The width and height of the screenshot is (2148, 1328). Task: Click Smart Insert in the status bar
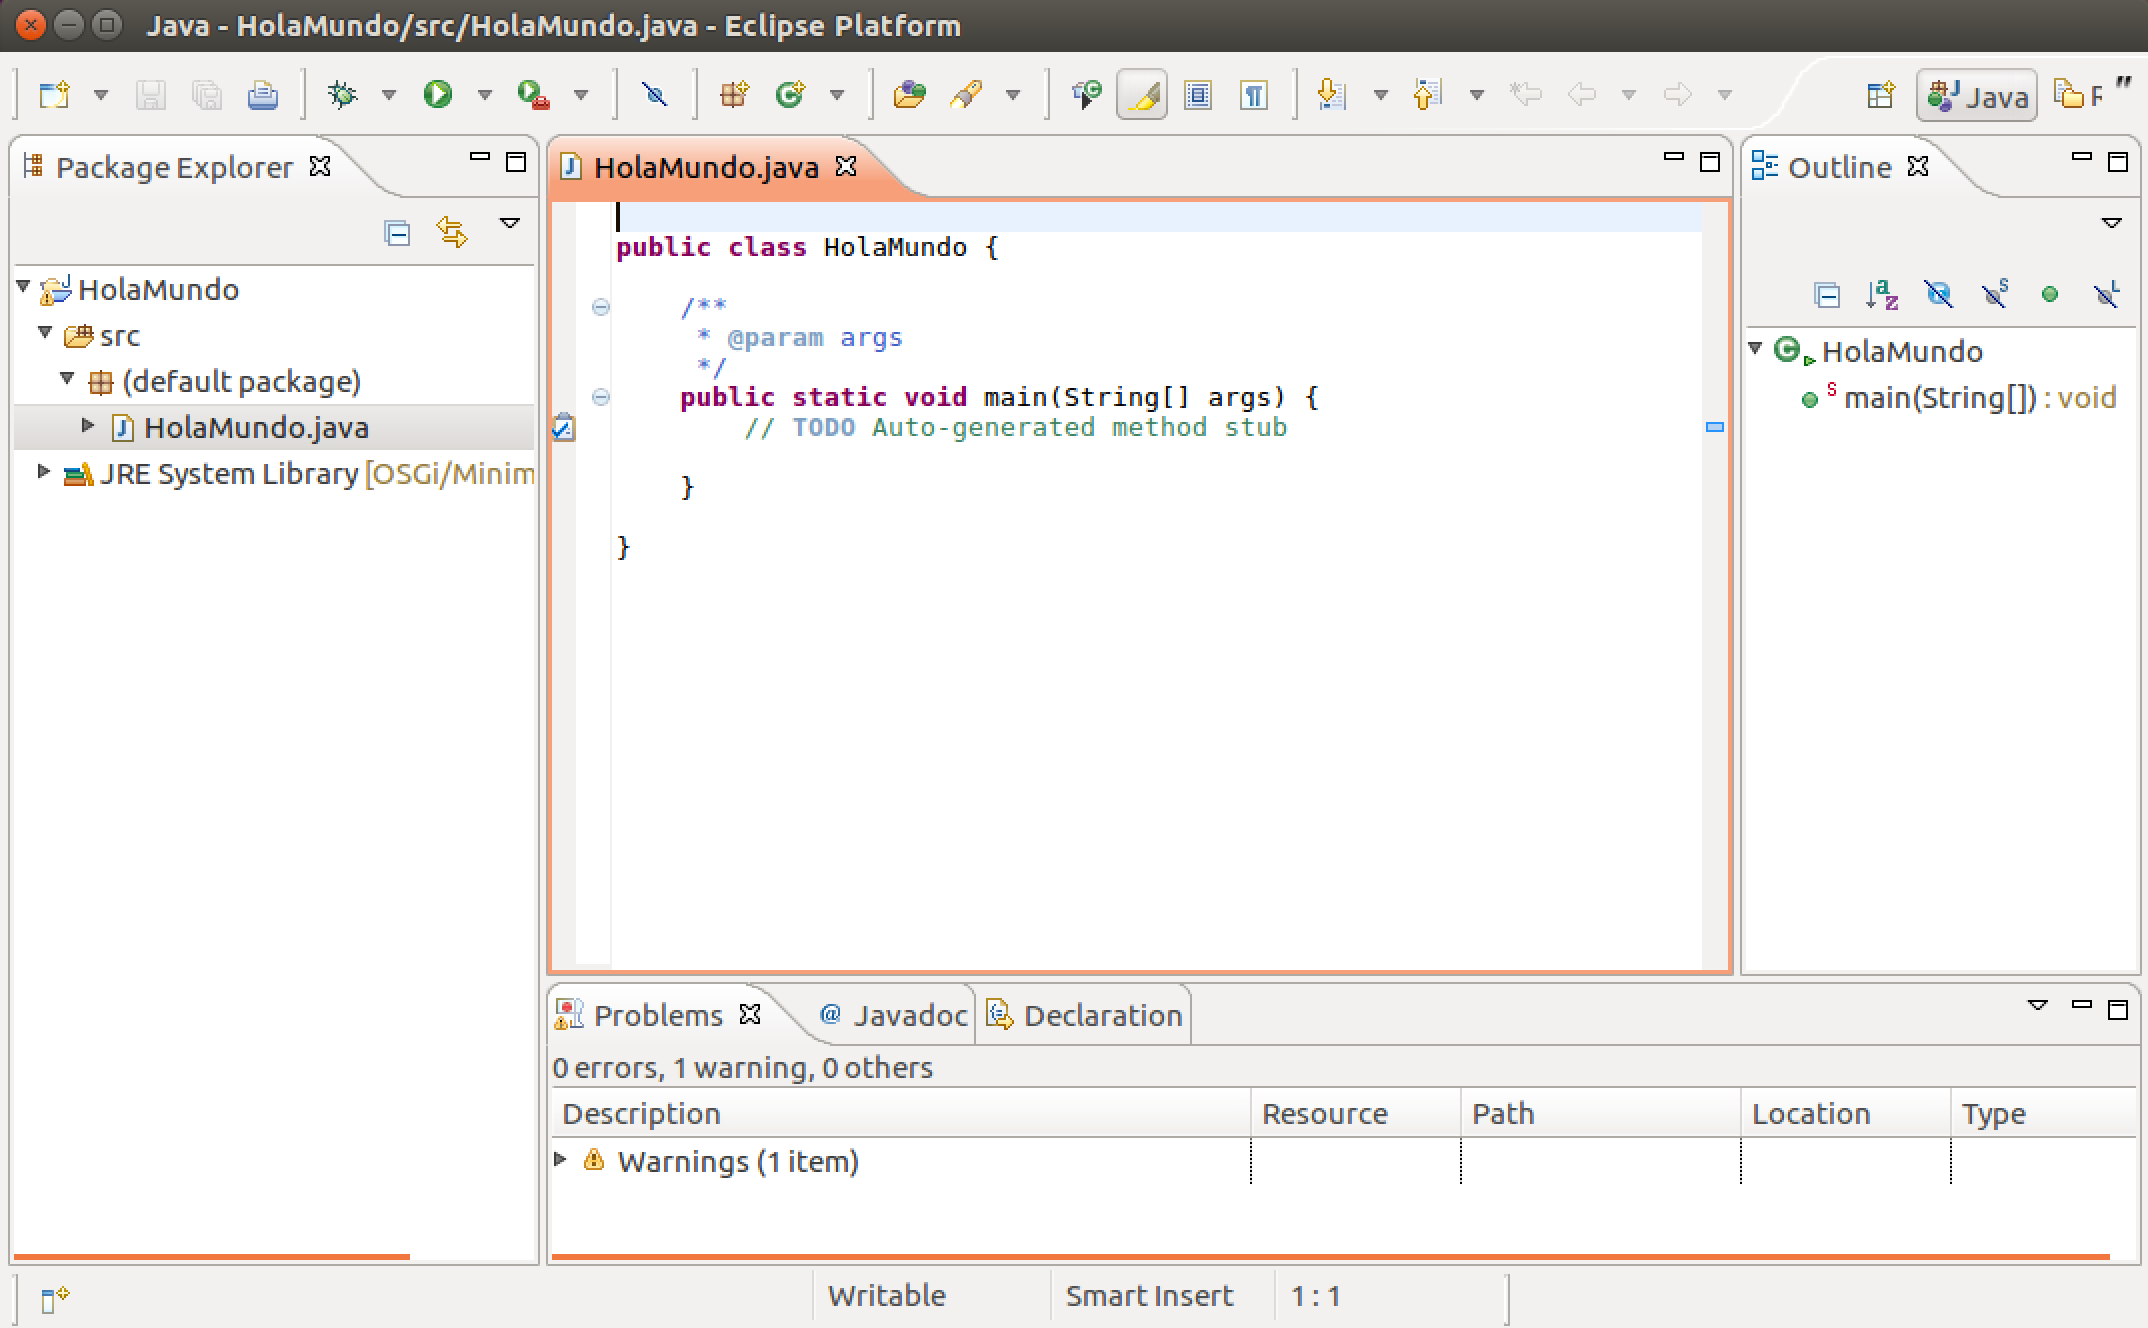point(1149,1295)
